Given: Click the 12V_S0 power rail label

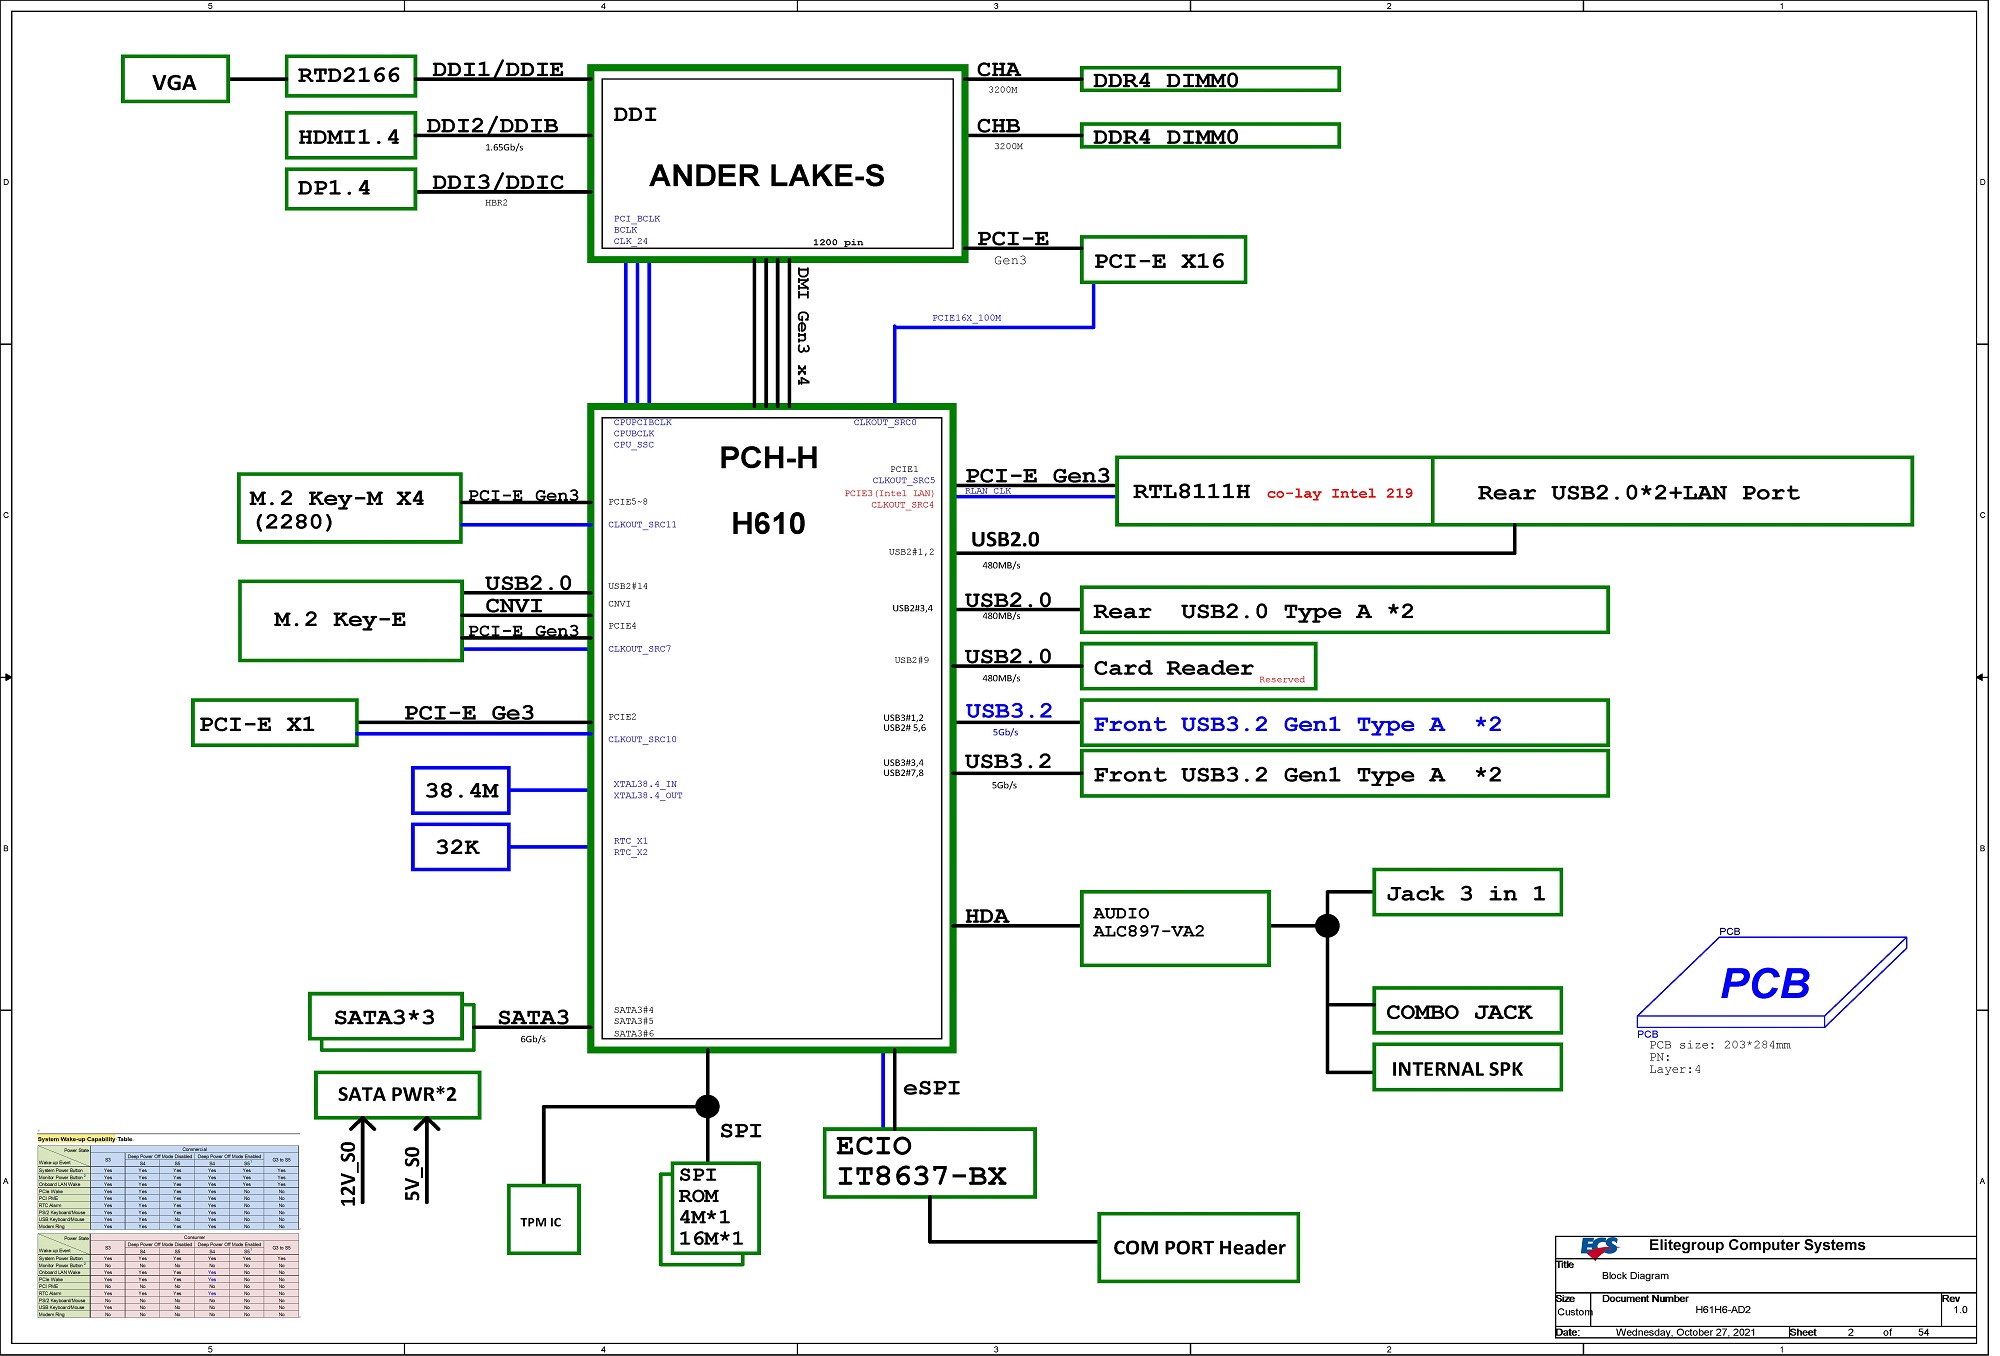Looking at the screenshot, I should click(348, 1173).
